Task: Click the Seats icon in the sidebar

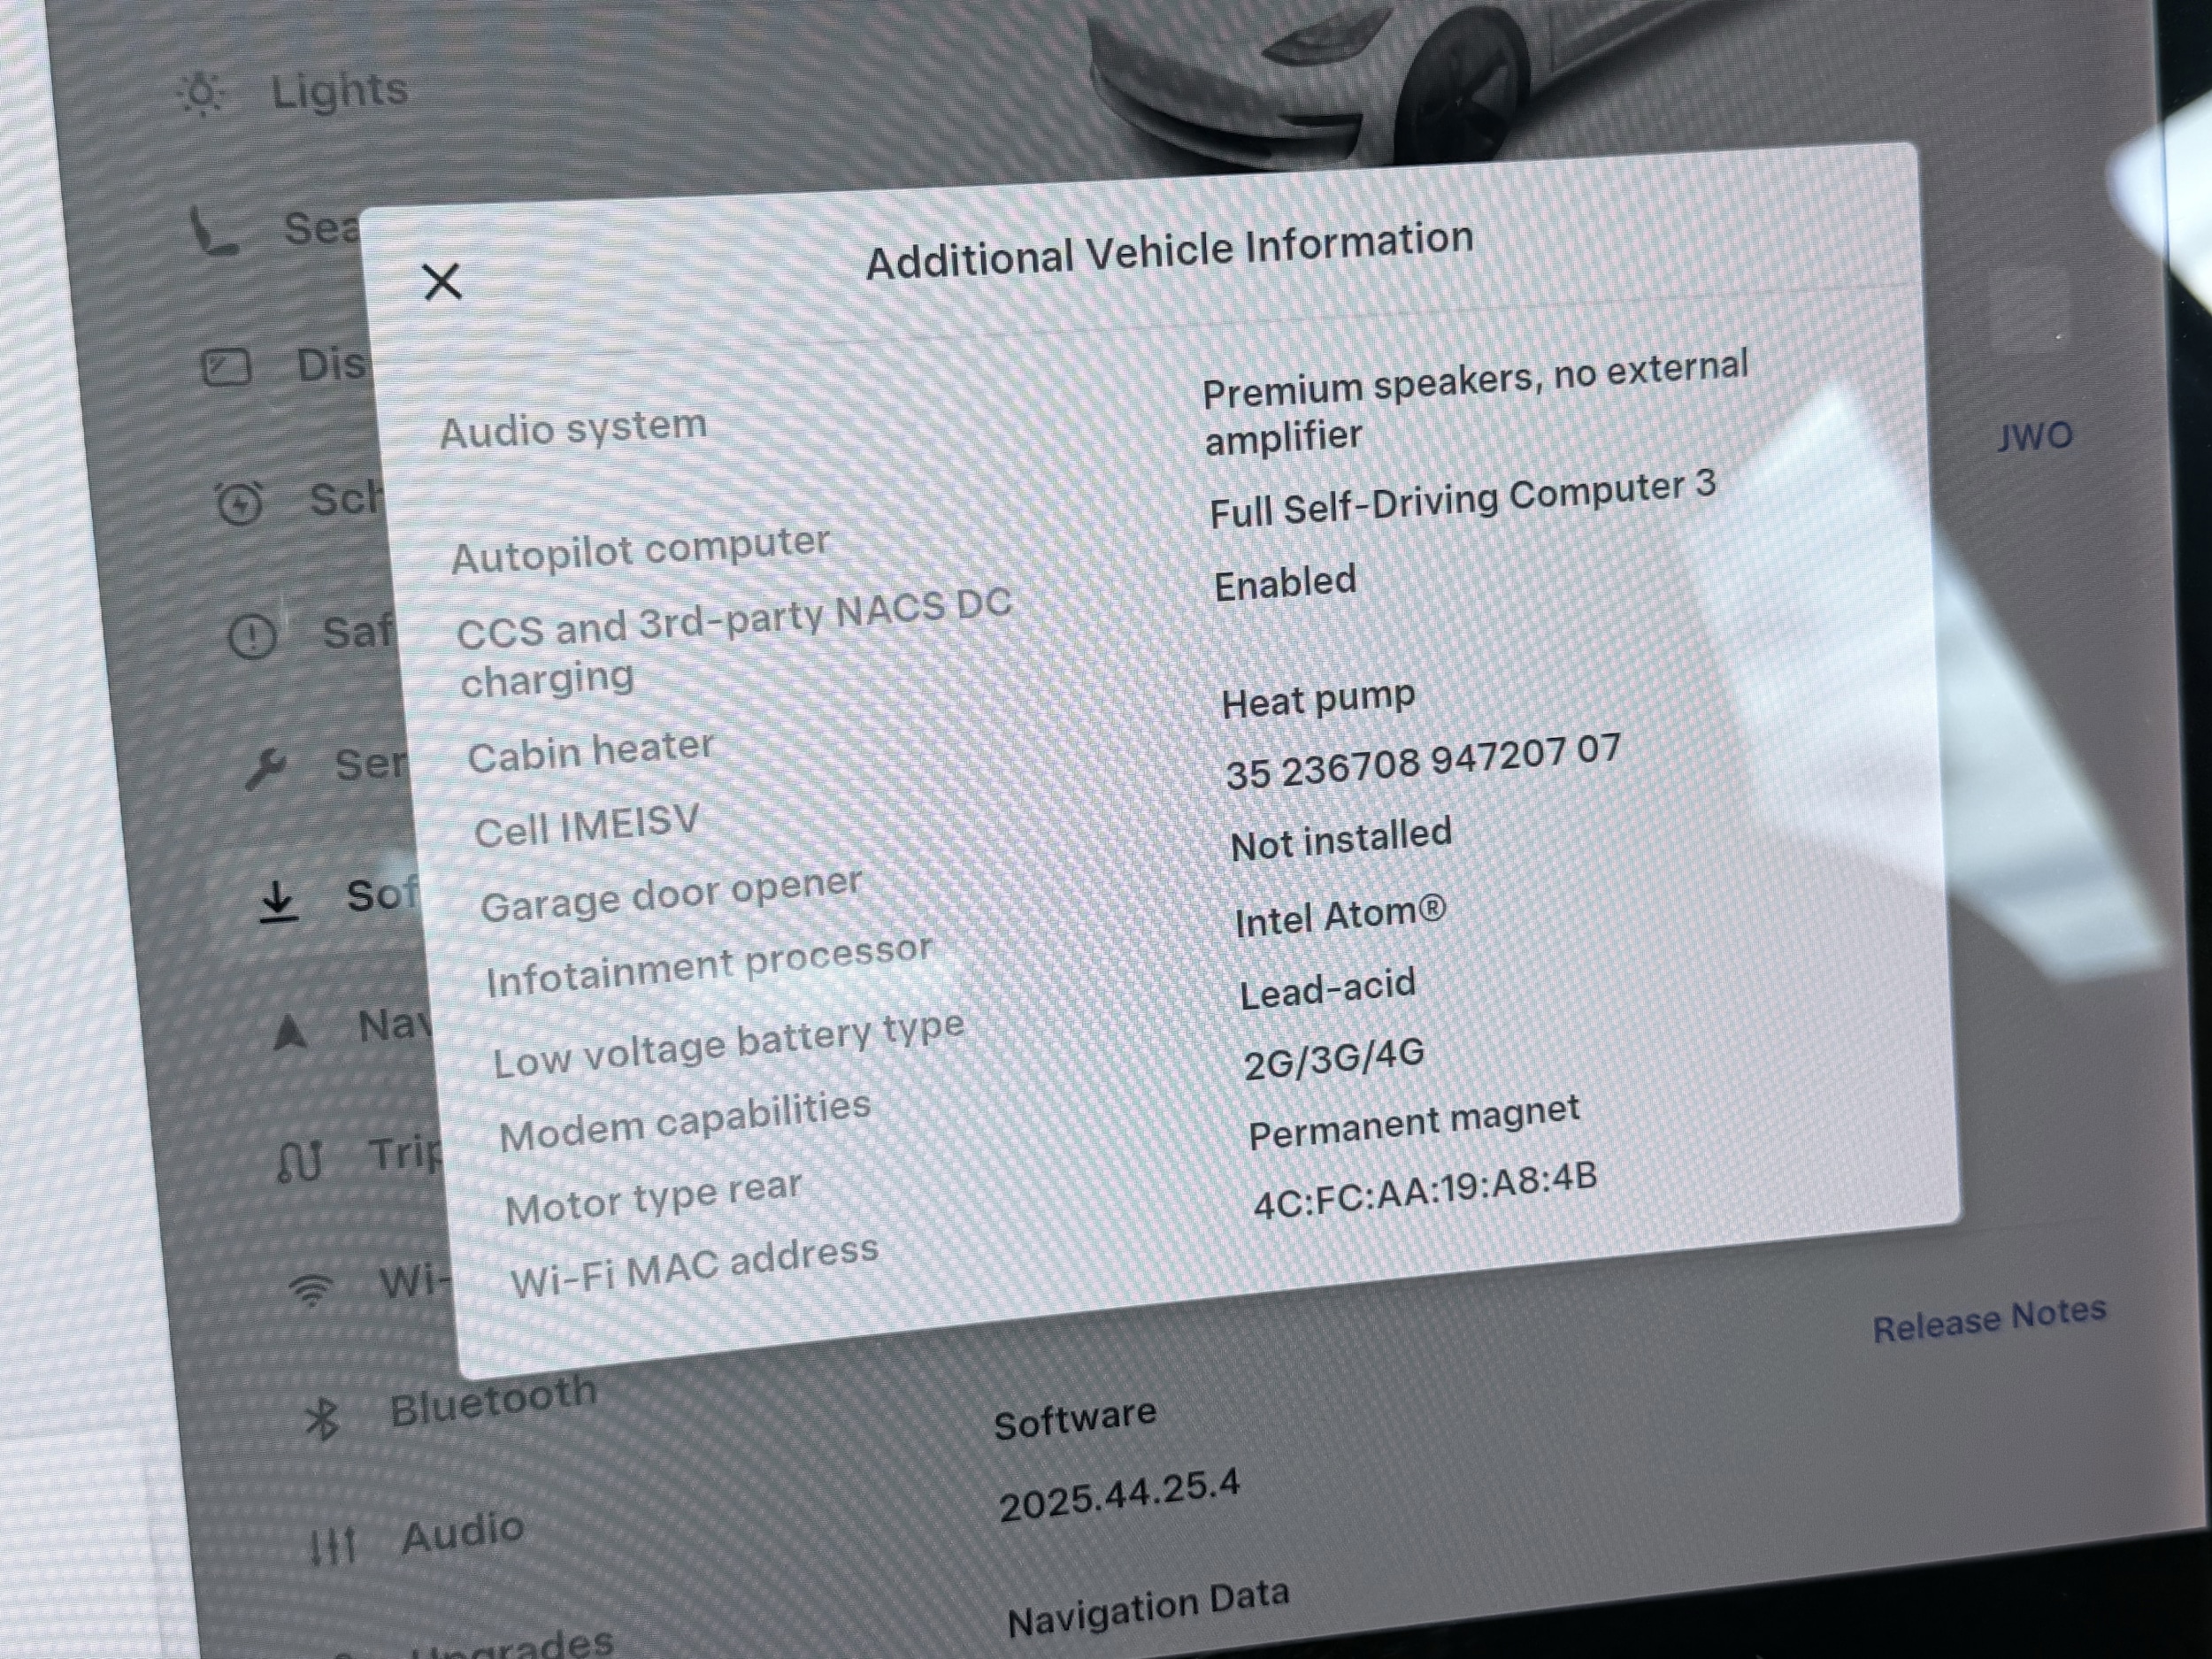Action: pyautogui.click(x=214, y=233)
